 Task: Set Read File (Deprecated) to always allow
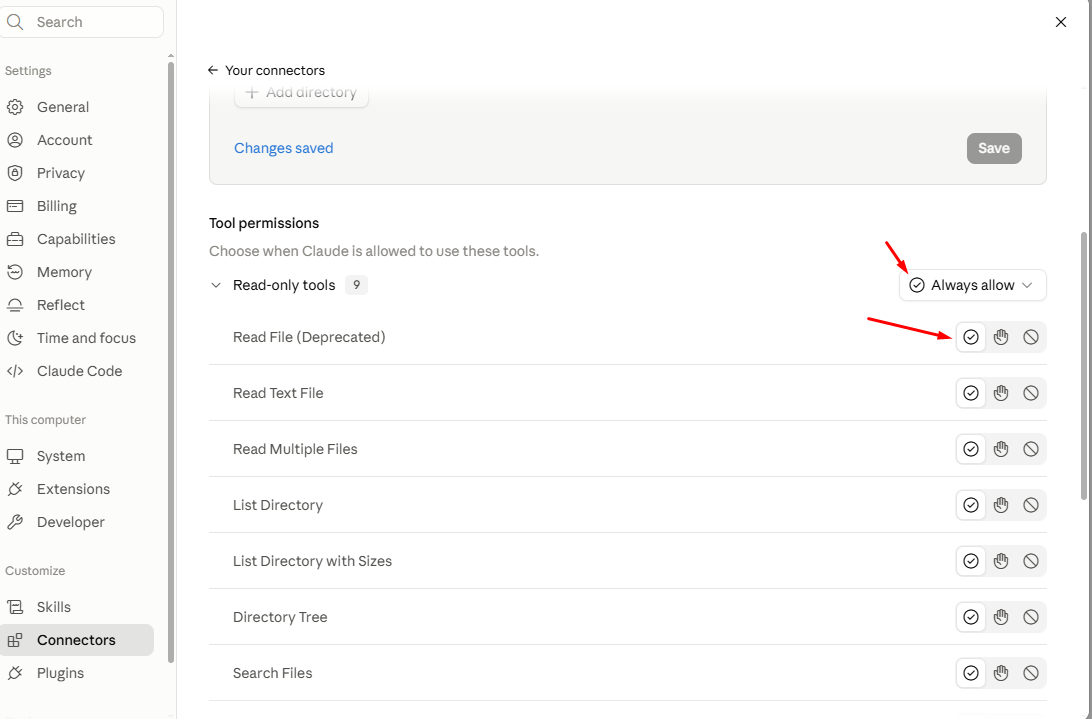pos(971,337)
